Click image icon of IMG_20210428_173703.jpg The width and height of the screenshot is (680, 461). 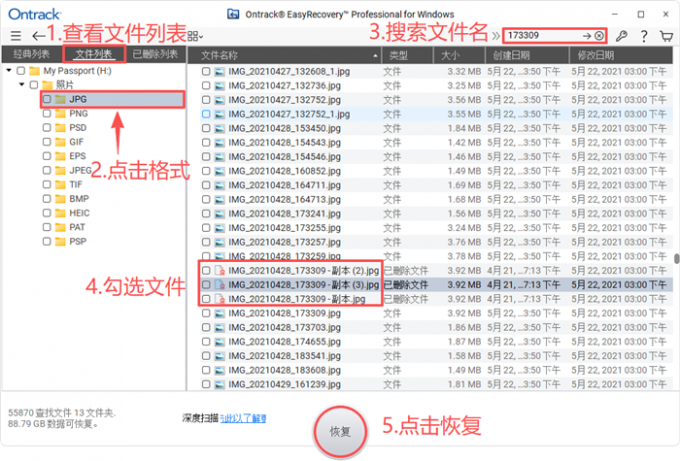pyautogui.click(x=220, y=327)
